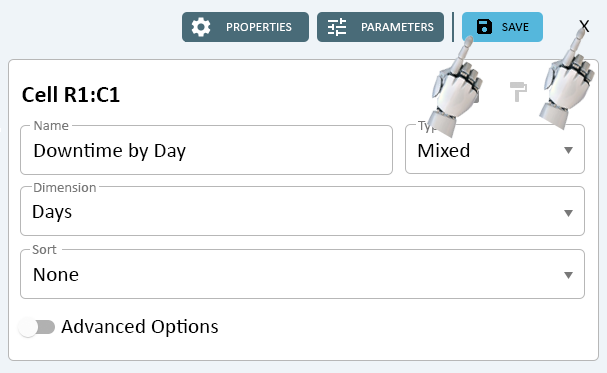This screenshot has width=607, height=373.
Task: Toggle the Advanced Options switch
Action: coord(37,327)
